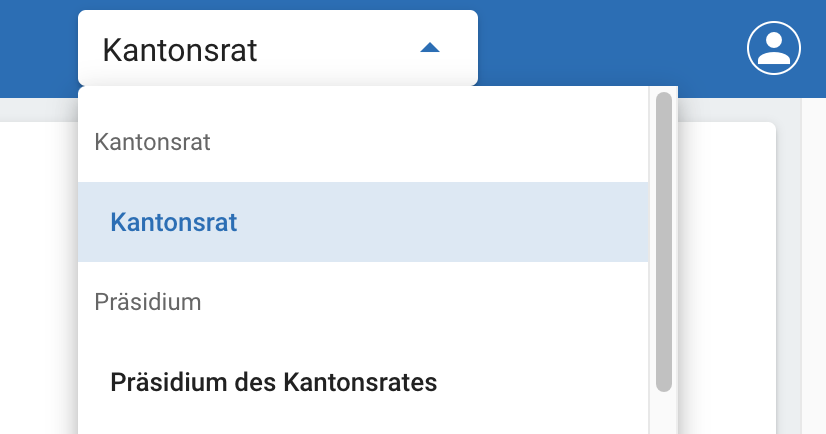826x434 pixels.
Task: Click the blank space beside Kantonsrat group heading
Action: tap(420, 142)
